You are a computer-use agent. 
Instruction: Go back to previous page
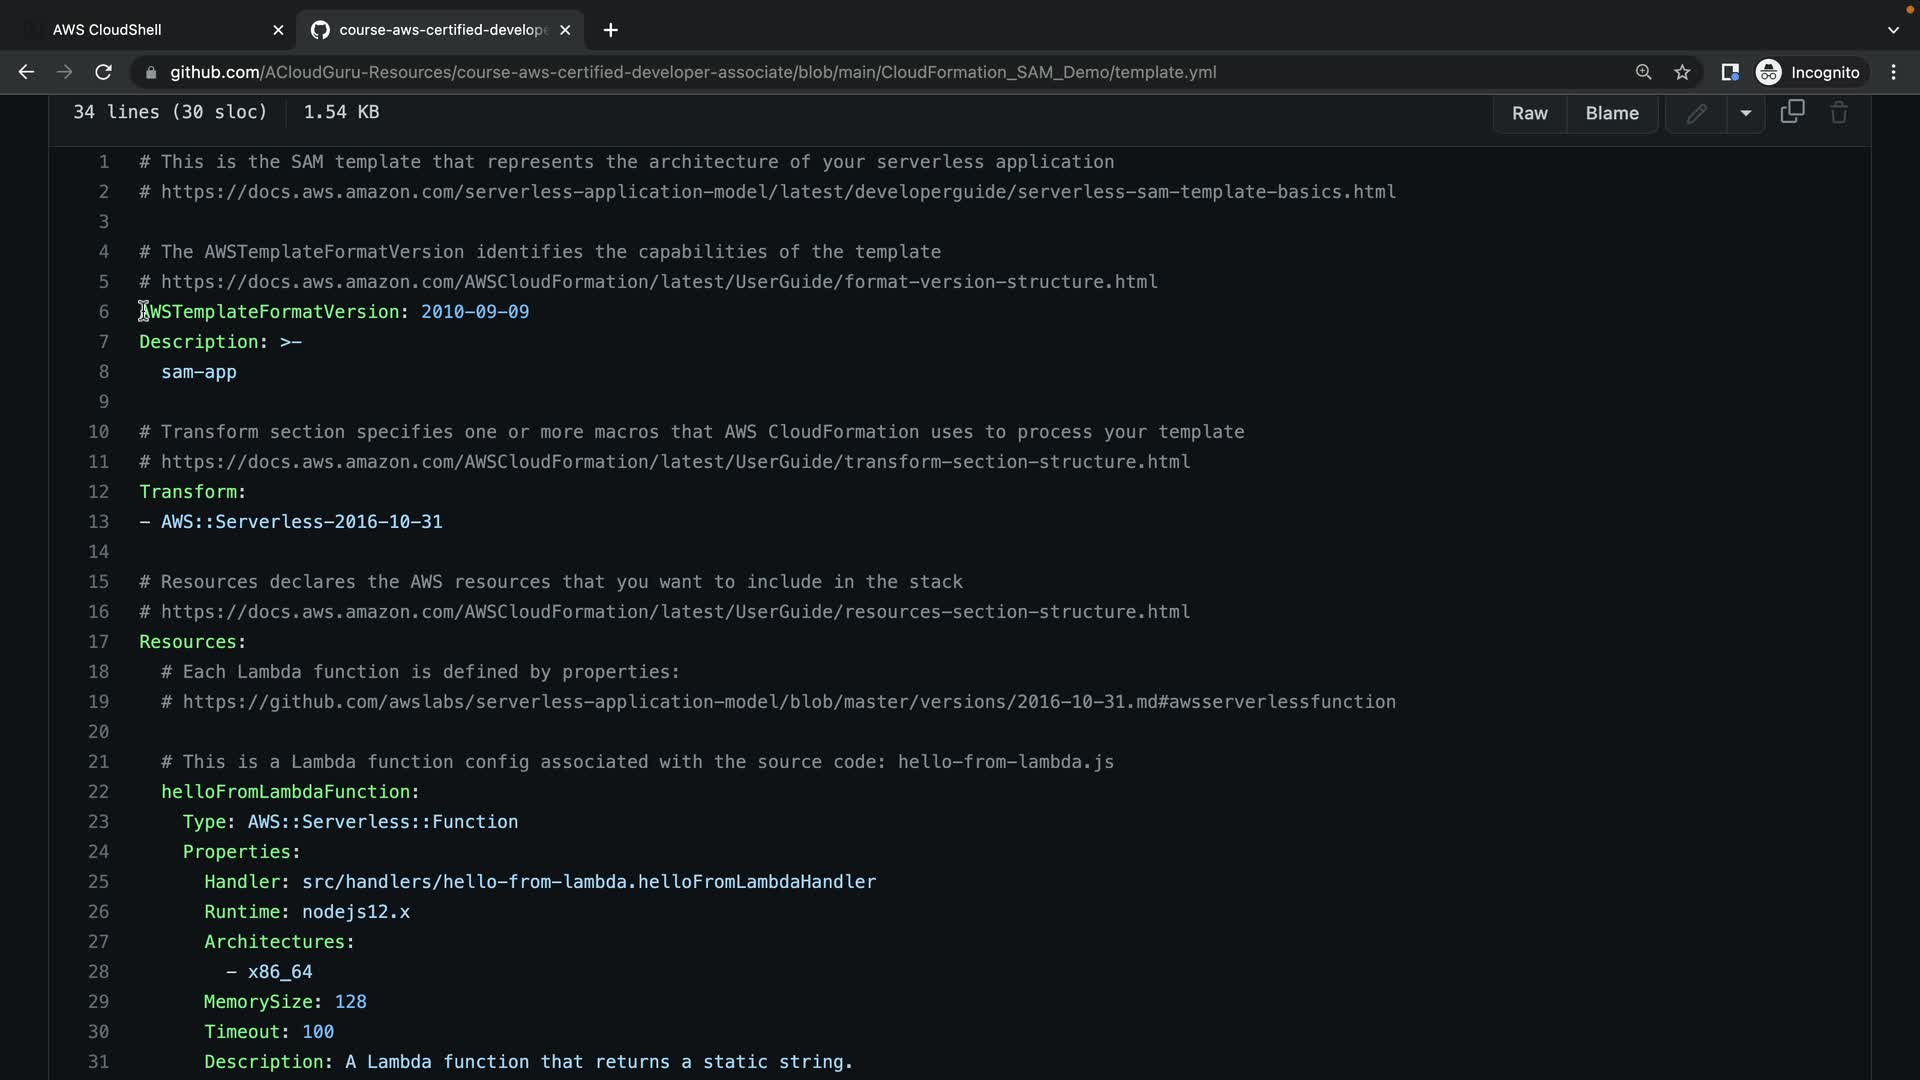[26, 72]
